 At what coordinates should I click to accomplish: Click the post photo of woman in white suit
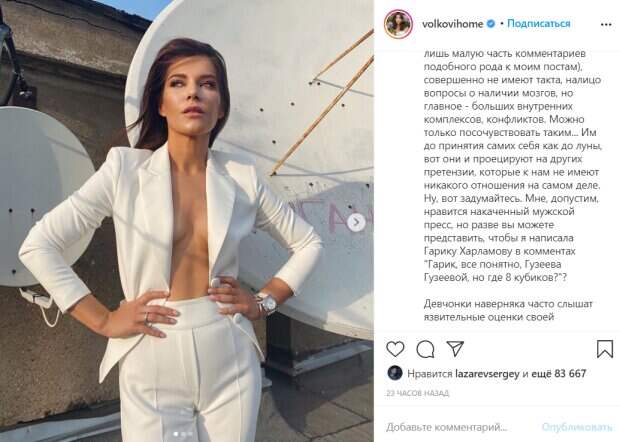coord(187,221)
